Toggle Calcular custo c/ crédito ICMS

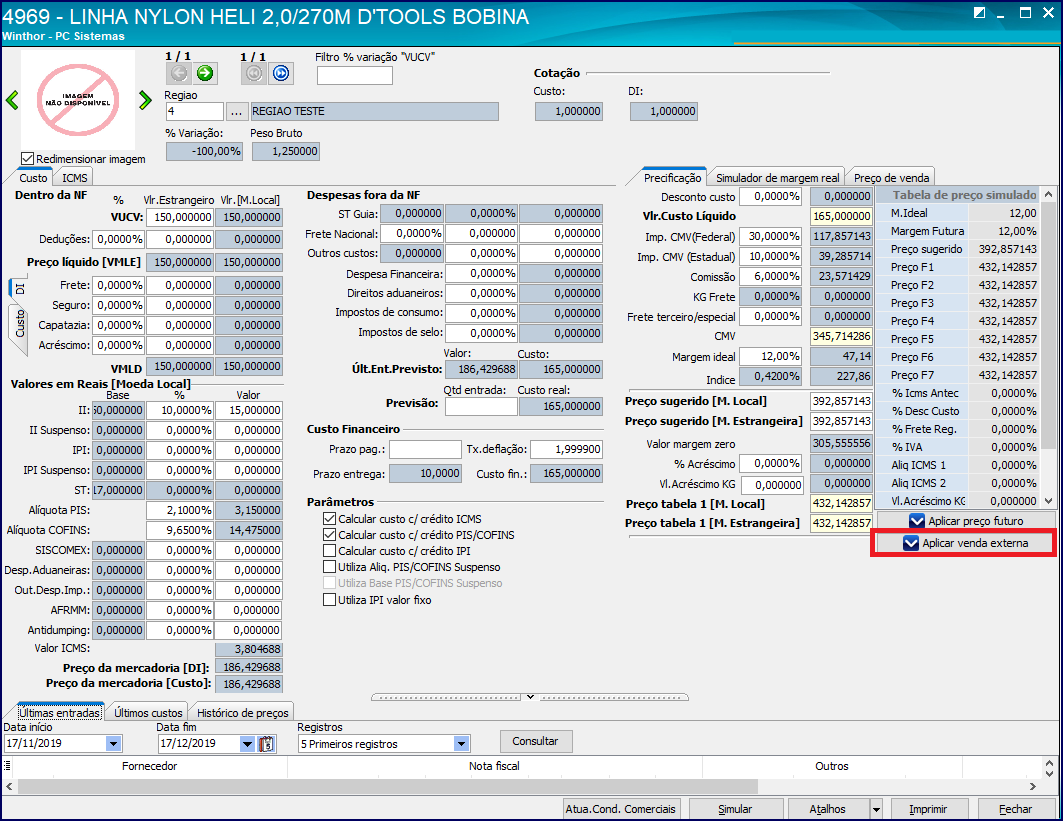[329, 519]
